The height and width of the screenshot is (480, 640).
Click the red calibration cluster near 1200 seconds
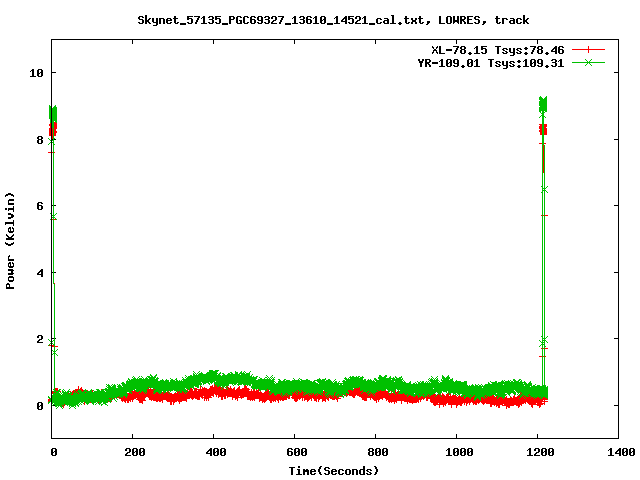click(x=543, y=130)
